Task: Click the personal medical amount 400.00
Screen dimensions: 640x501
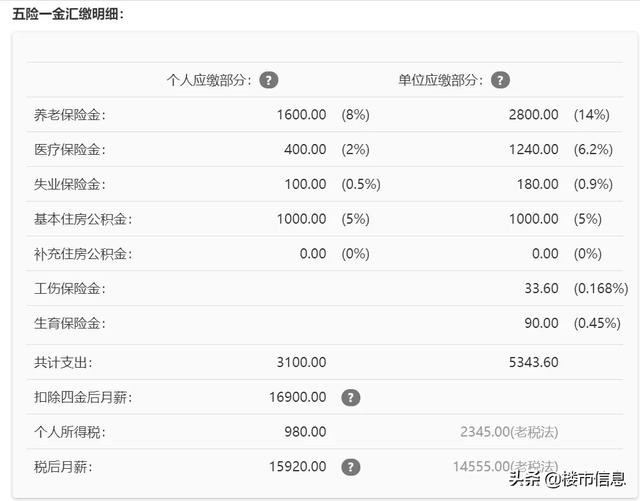Action: point(305,150)
